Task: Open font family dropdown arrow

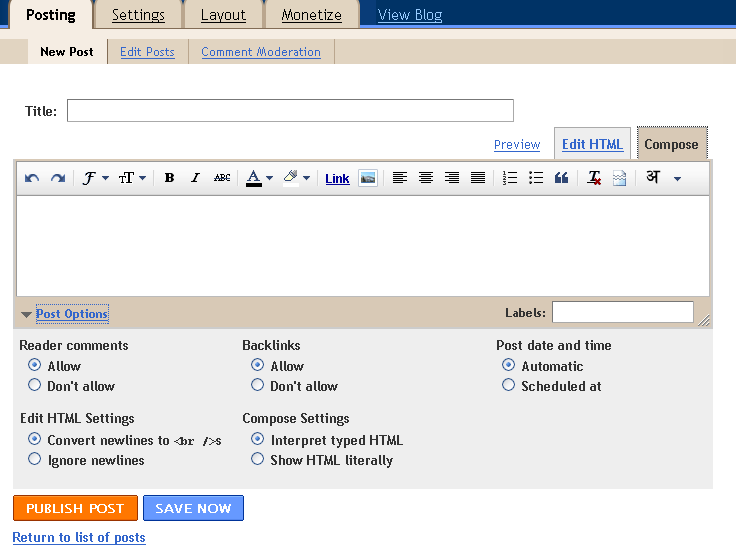Action: [106, 178]
